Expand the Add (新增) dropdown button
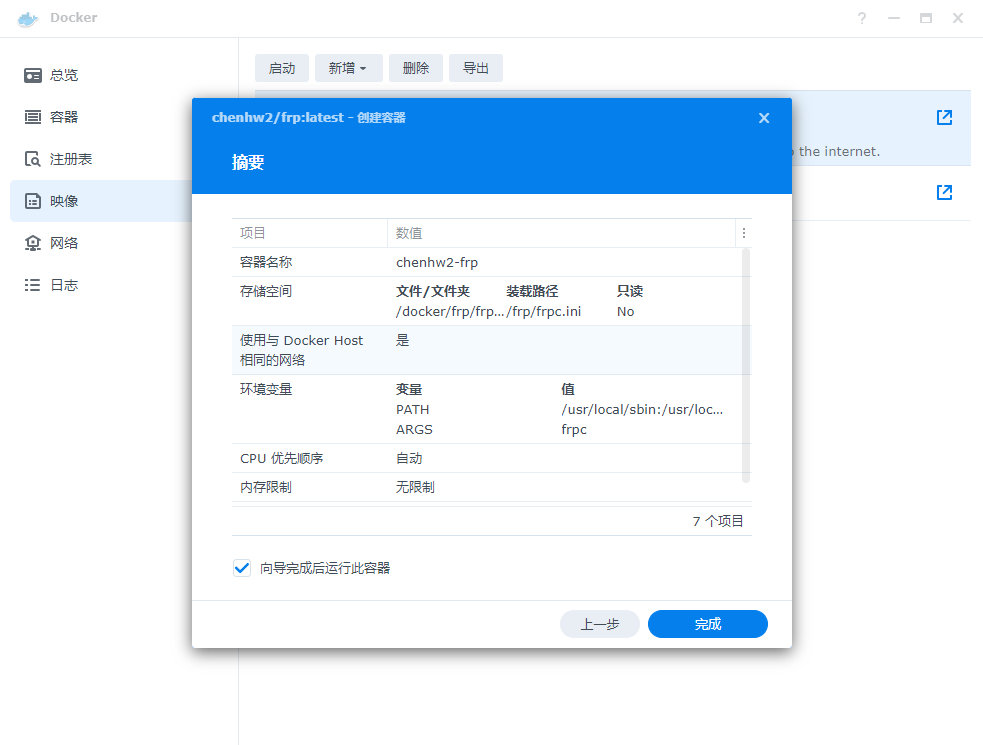 347,68
